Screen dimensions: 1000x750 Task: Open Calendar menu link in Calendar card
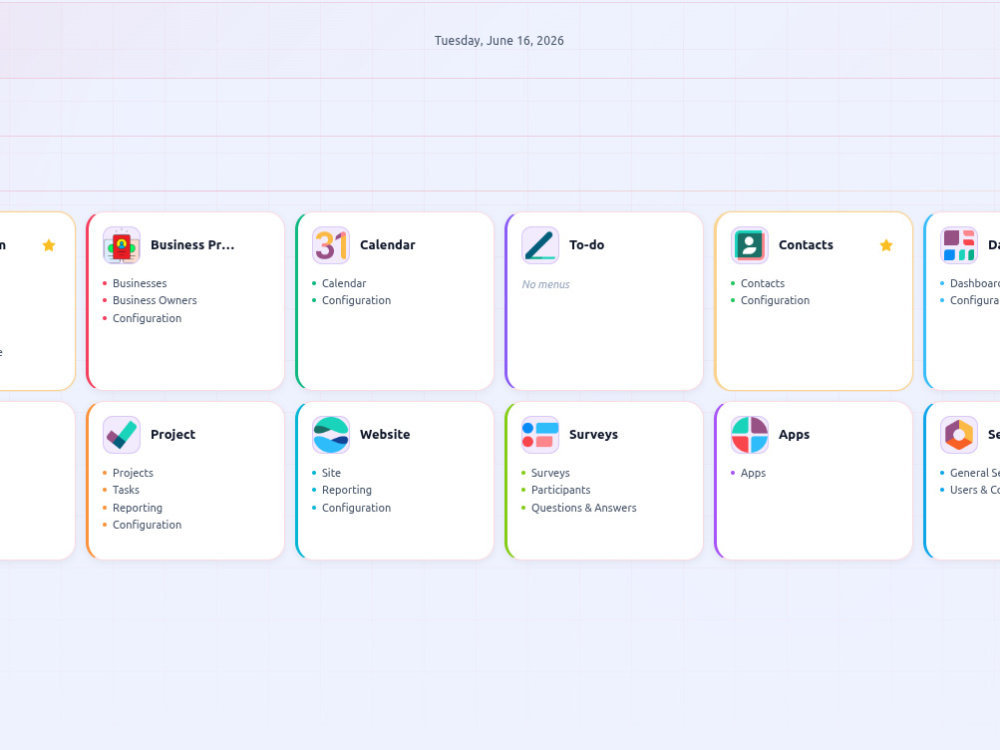pyautogui.click(x=344, y=283)
